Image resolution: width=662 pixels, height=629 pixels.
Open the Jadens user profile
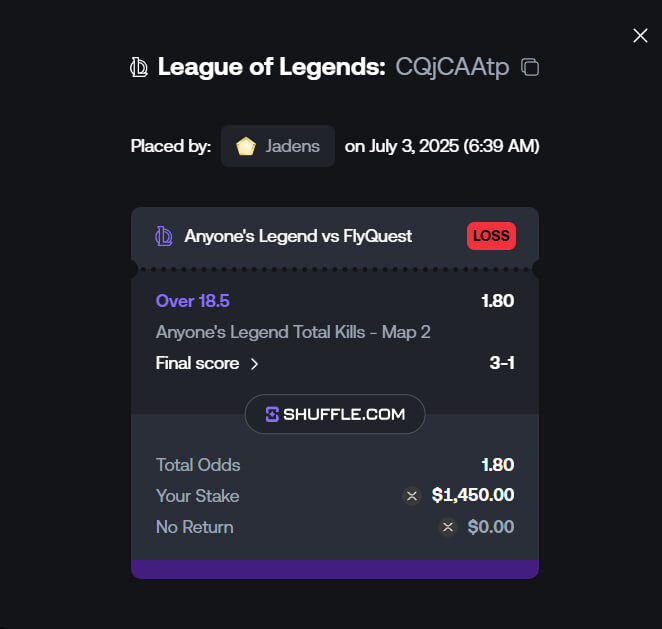[x=278, y=146]
